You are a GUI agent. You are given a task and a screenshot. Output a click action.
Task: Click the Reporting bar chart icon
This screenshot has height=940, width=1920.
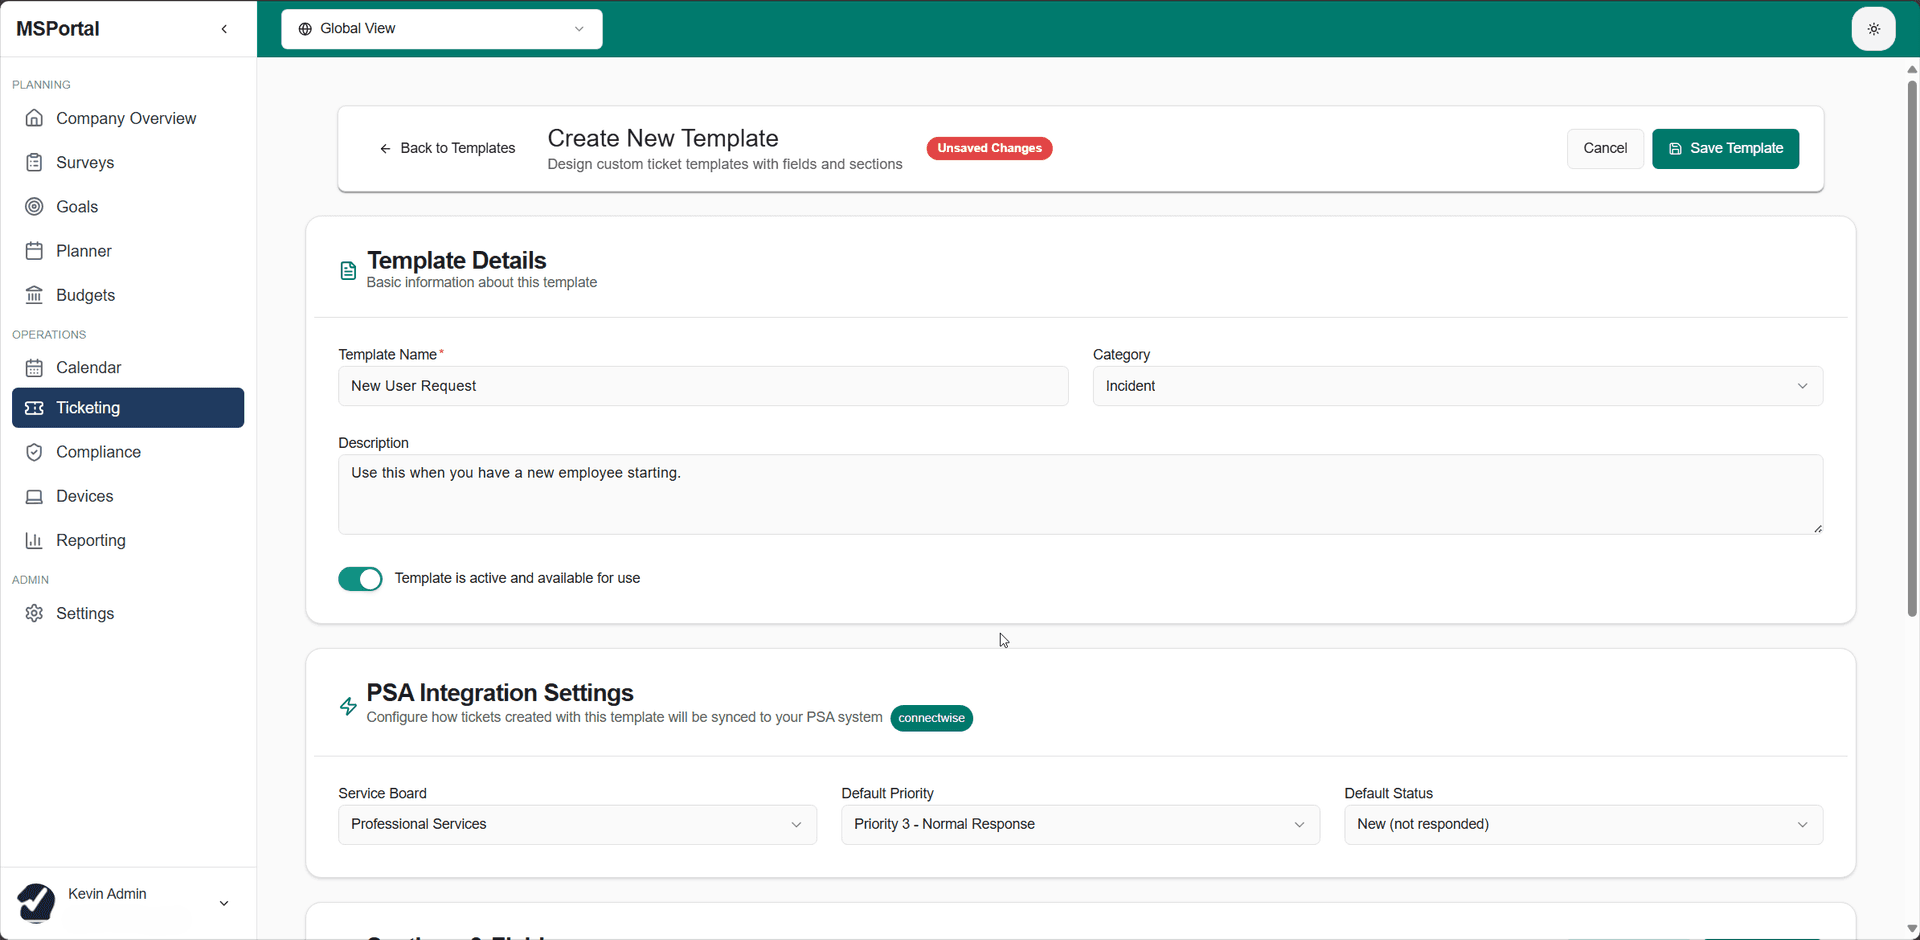point(34,540)
